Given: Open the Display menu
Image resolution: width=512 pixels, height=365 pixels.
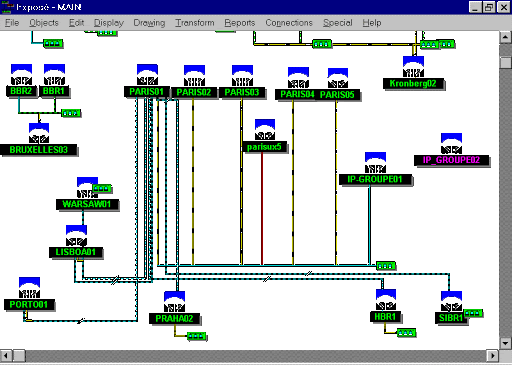Looking at the screenshot, I should [109, 23].
